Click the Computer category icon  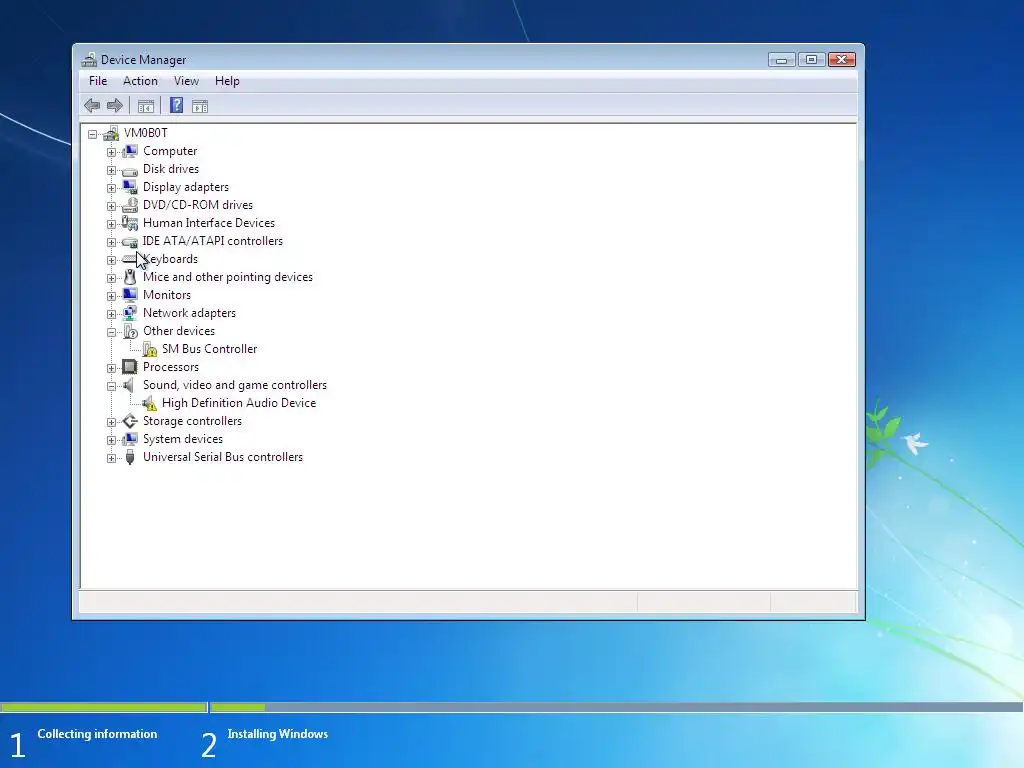pyautogui.click(x=130, y=152)
